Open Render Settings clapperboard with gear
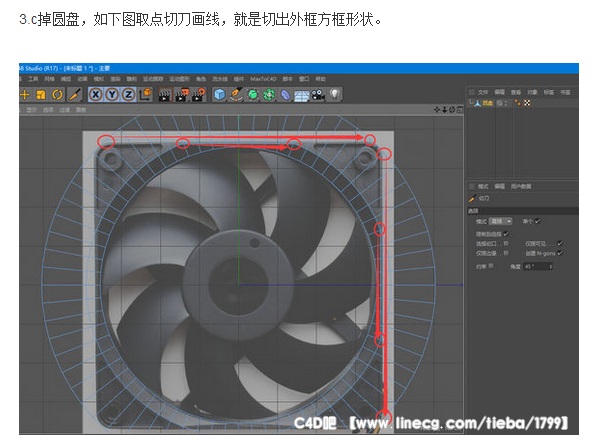Screen dimensions: 594x440 (x=198, y=94)
